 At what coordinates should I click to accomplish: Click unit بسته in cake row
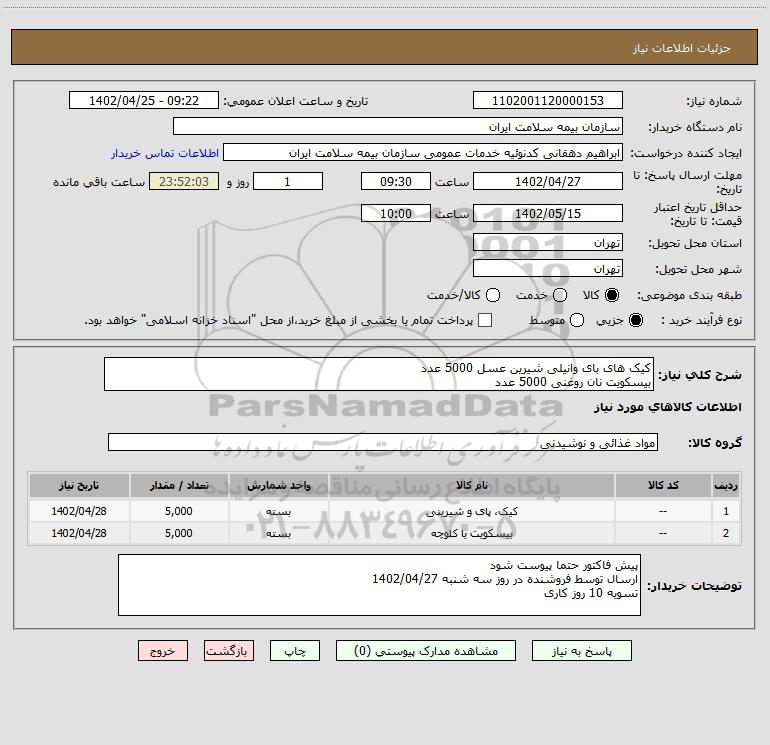pyautogui.click(x=278, y=511)
